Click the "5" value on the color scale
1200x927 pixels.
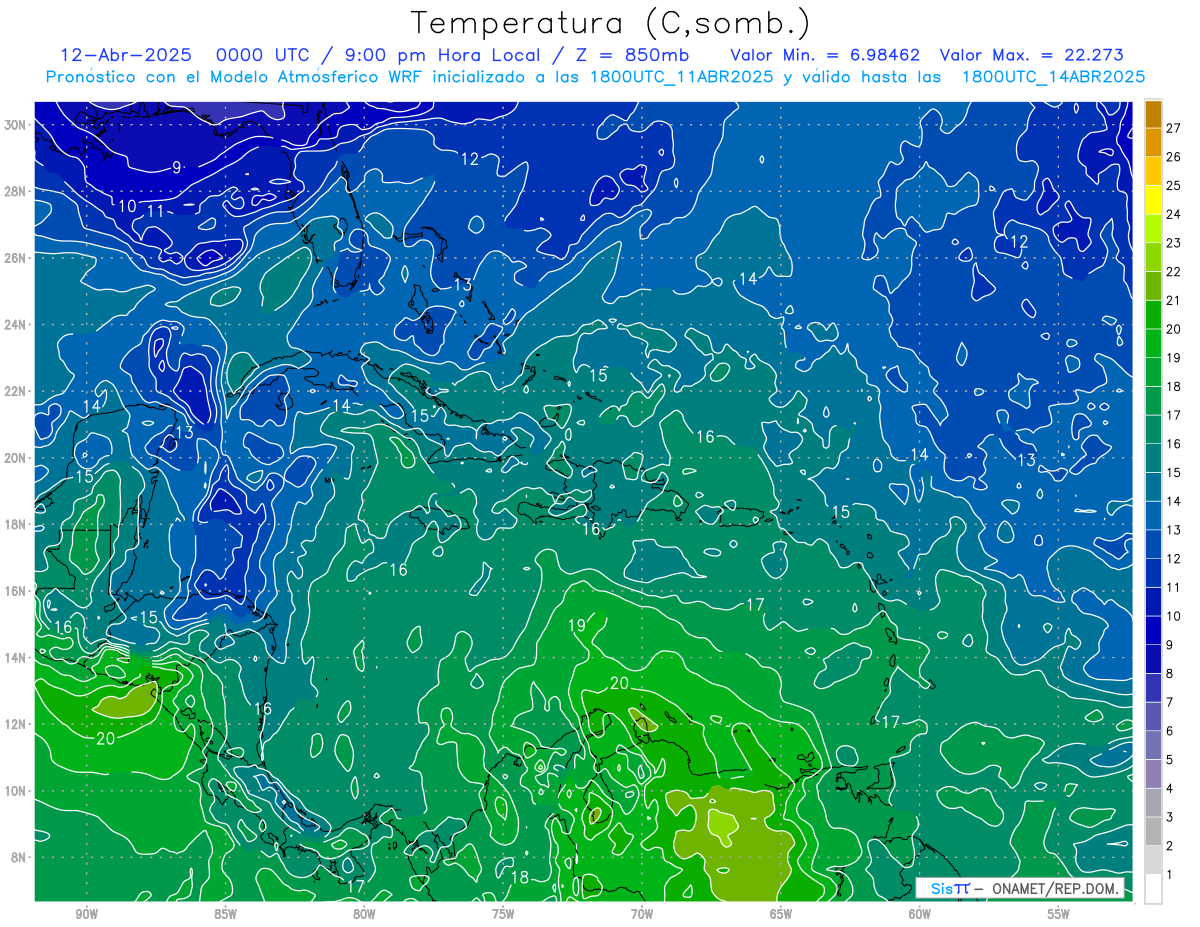point(1170,759)
